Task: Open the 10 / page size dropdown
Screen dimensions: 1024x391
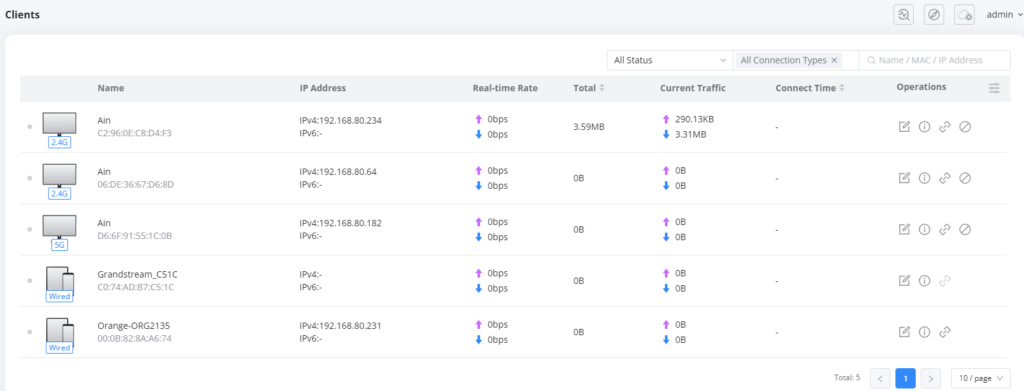Action: coord(981,378)
